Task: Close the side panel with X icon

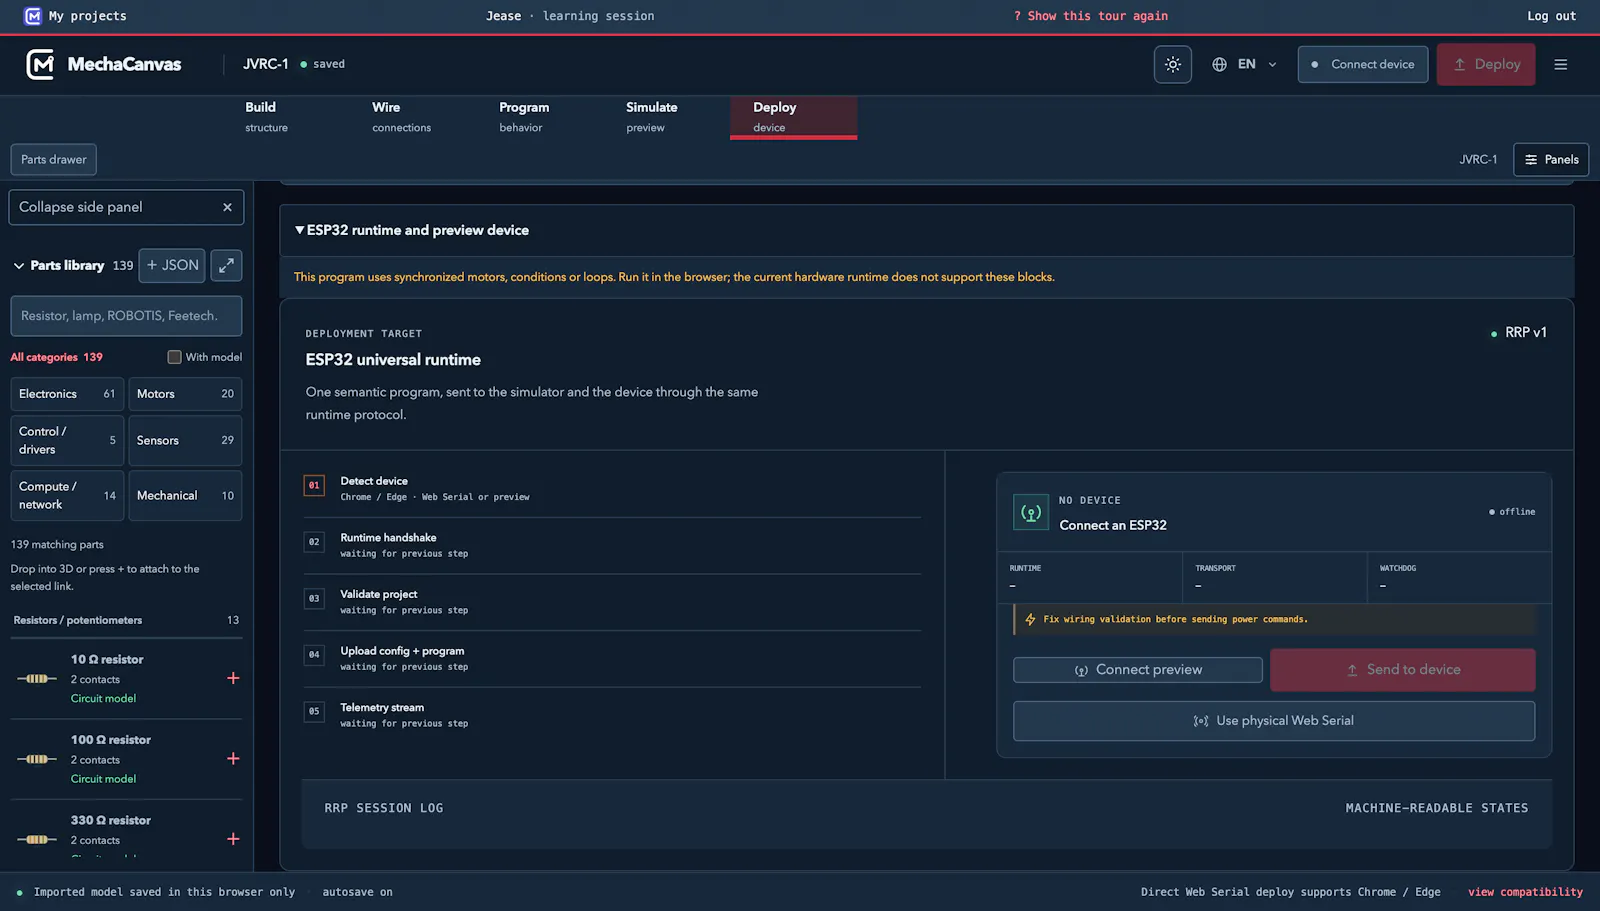Action: coord(227,207)
